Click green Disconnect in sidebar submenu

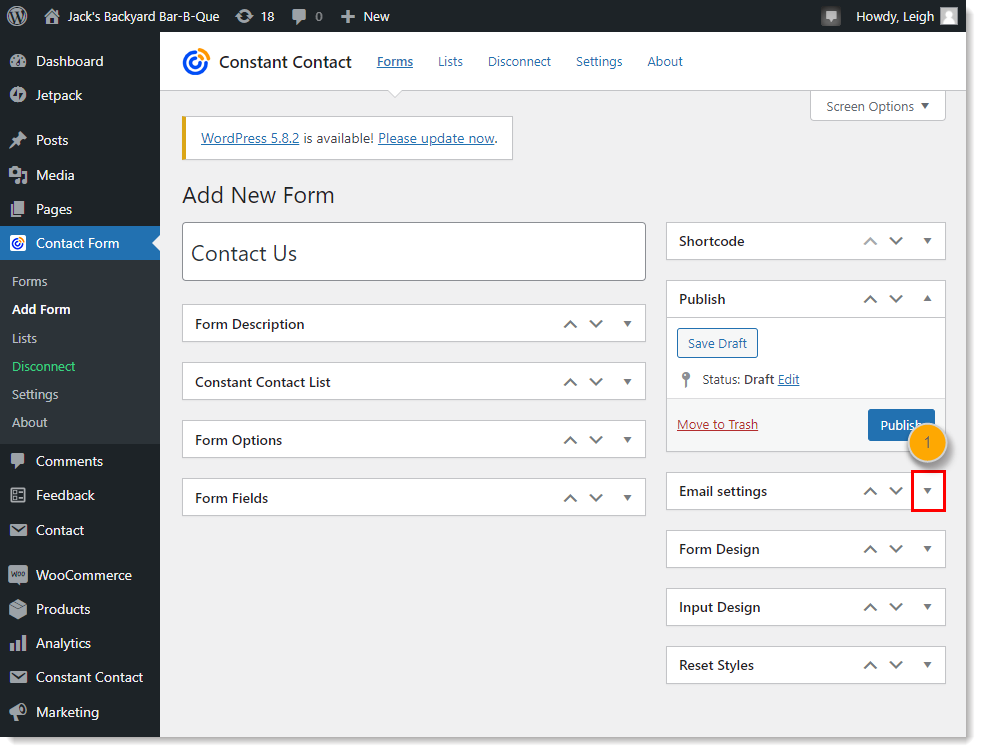(x=44, y=367)
